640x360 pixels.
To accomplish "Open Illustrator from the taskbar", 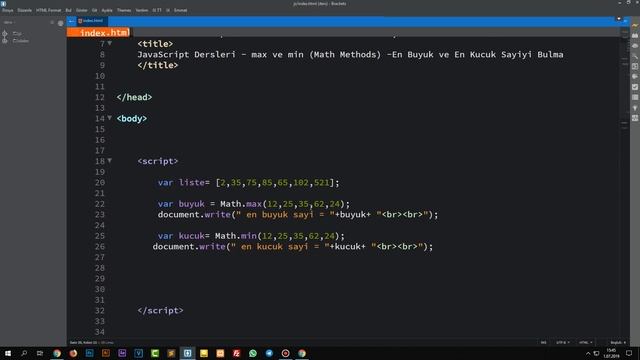I will 106,353.
